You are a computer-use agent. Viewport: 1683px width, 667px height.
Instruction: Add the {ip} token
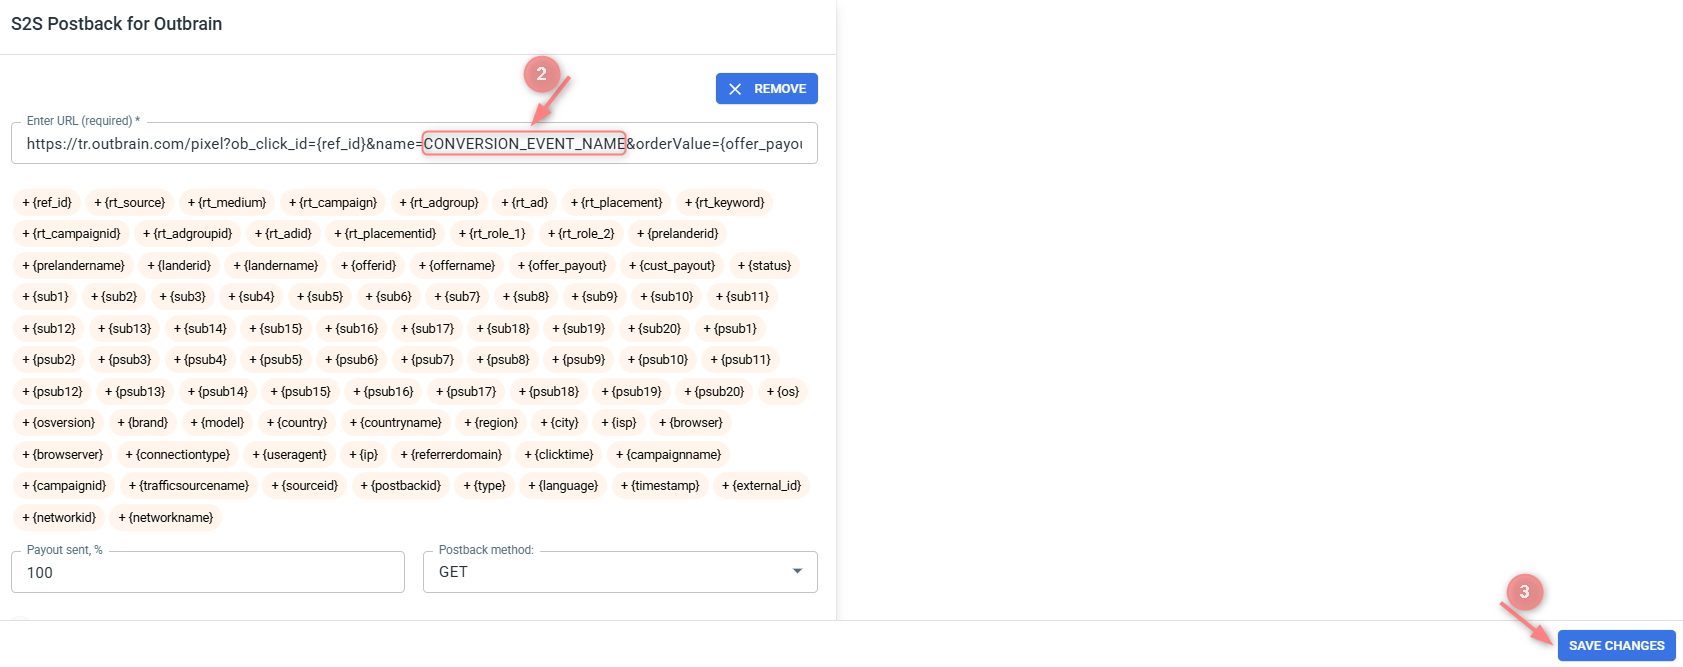point(364,455)
